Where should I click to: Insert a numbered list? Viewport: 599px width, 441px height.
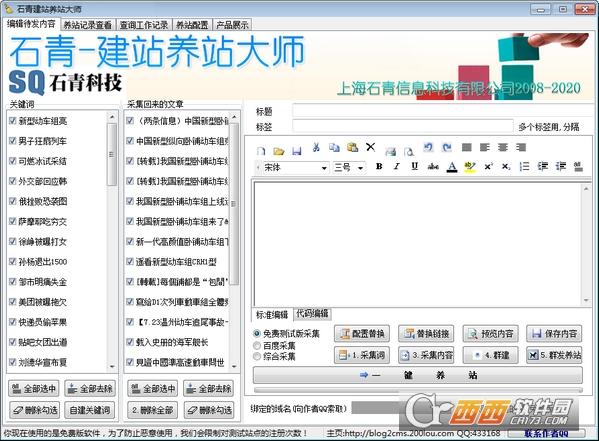click(525, 166)
